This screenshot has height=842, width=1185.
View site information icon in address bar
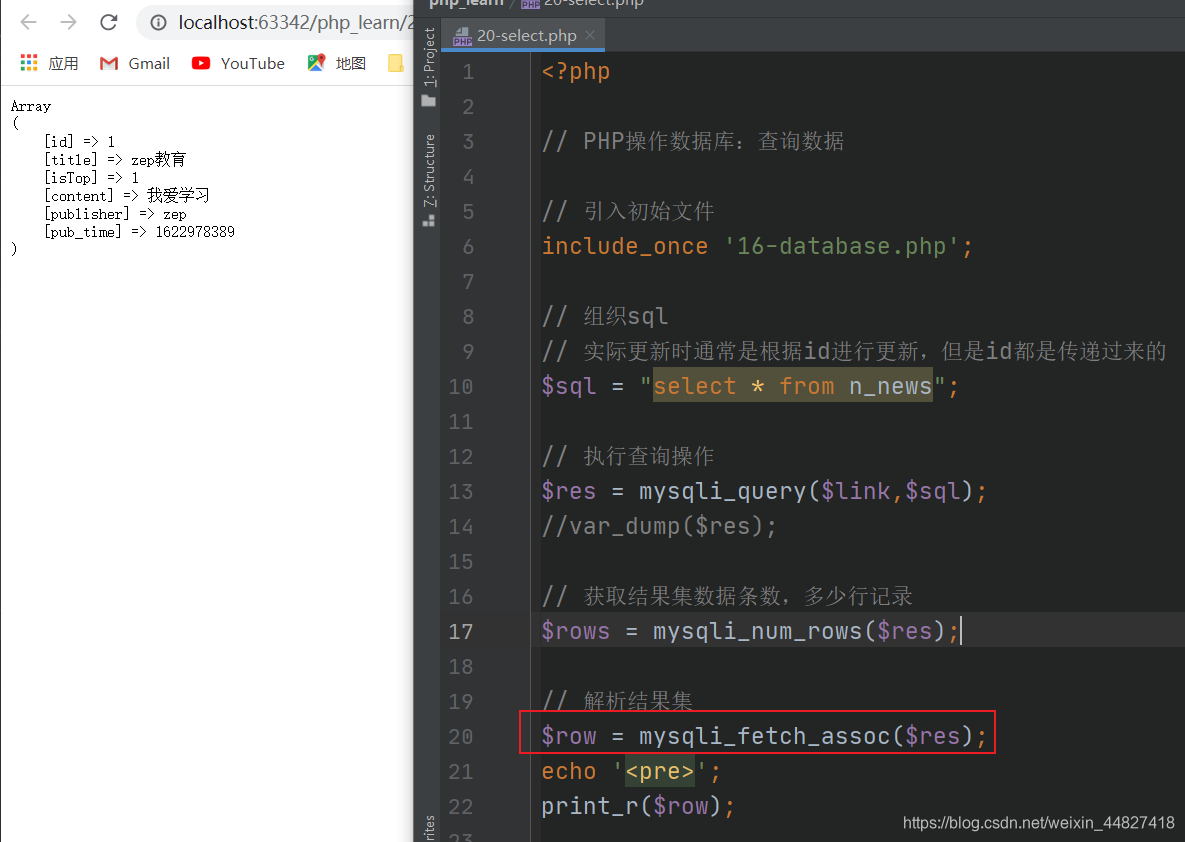(158, 23)
